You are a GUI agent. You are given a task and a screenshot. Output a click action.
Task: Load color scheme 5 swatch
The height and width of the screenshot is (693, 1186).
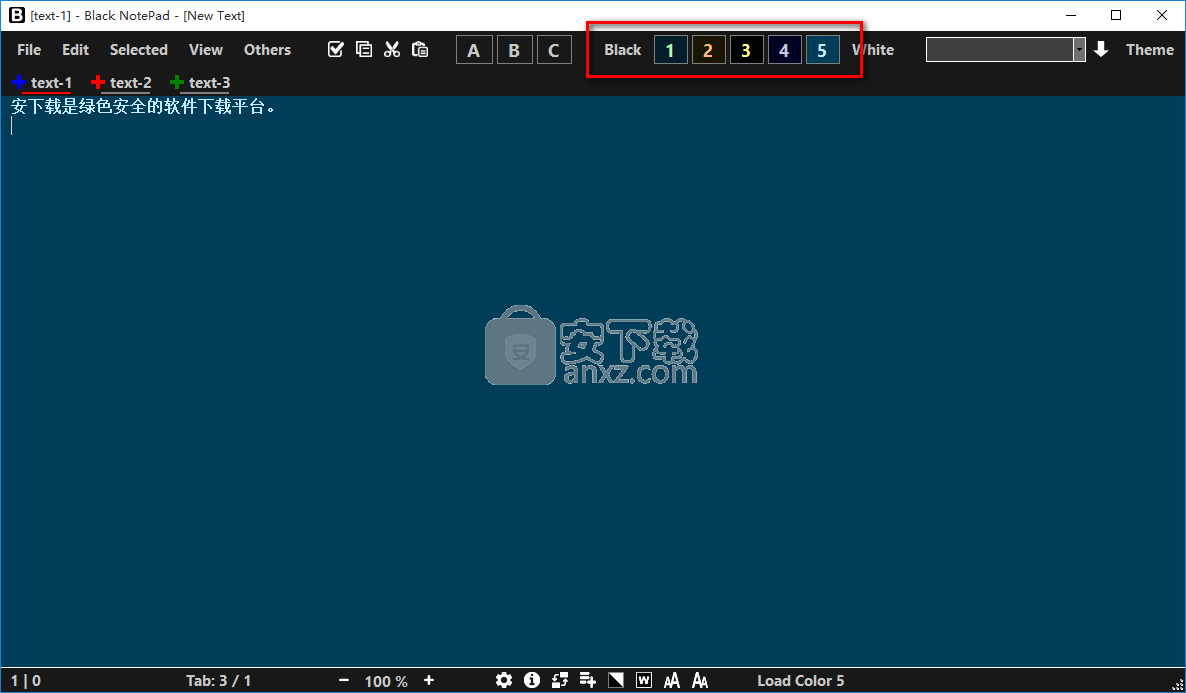coord(822,50)
